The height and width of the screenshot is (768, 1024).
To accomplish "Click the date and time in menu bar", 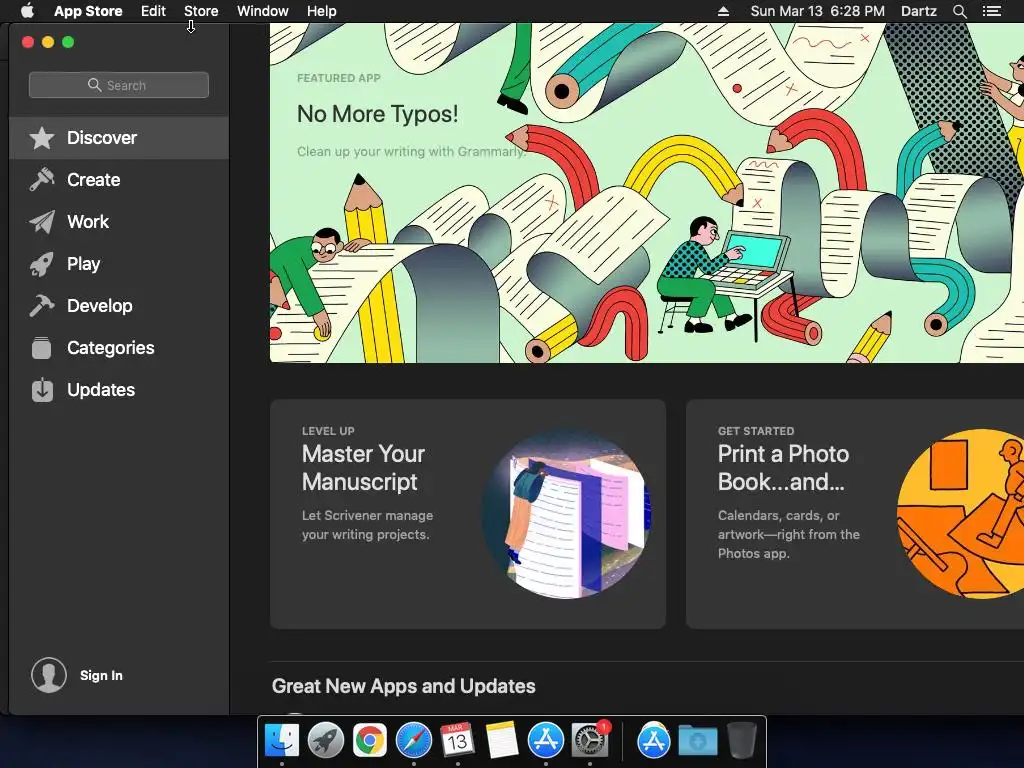I will click(818, 11).
